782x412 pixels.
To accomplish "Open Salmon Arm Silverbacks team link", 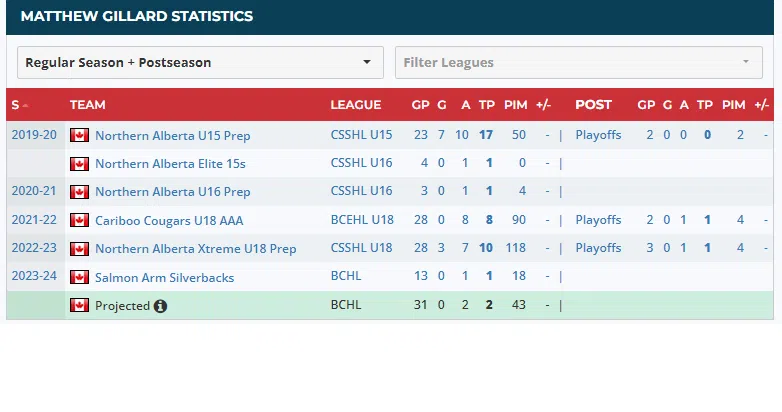I will pyautogui.click(x=164, y=277).
